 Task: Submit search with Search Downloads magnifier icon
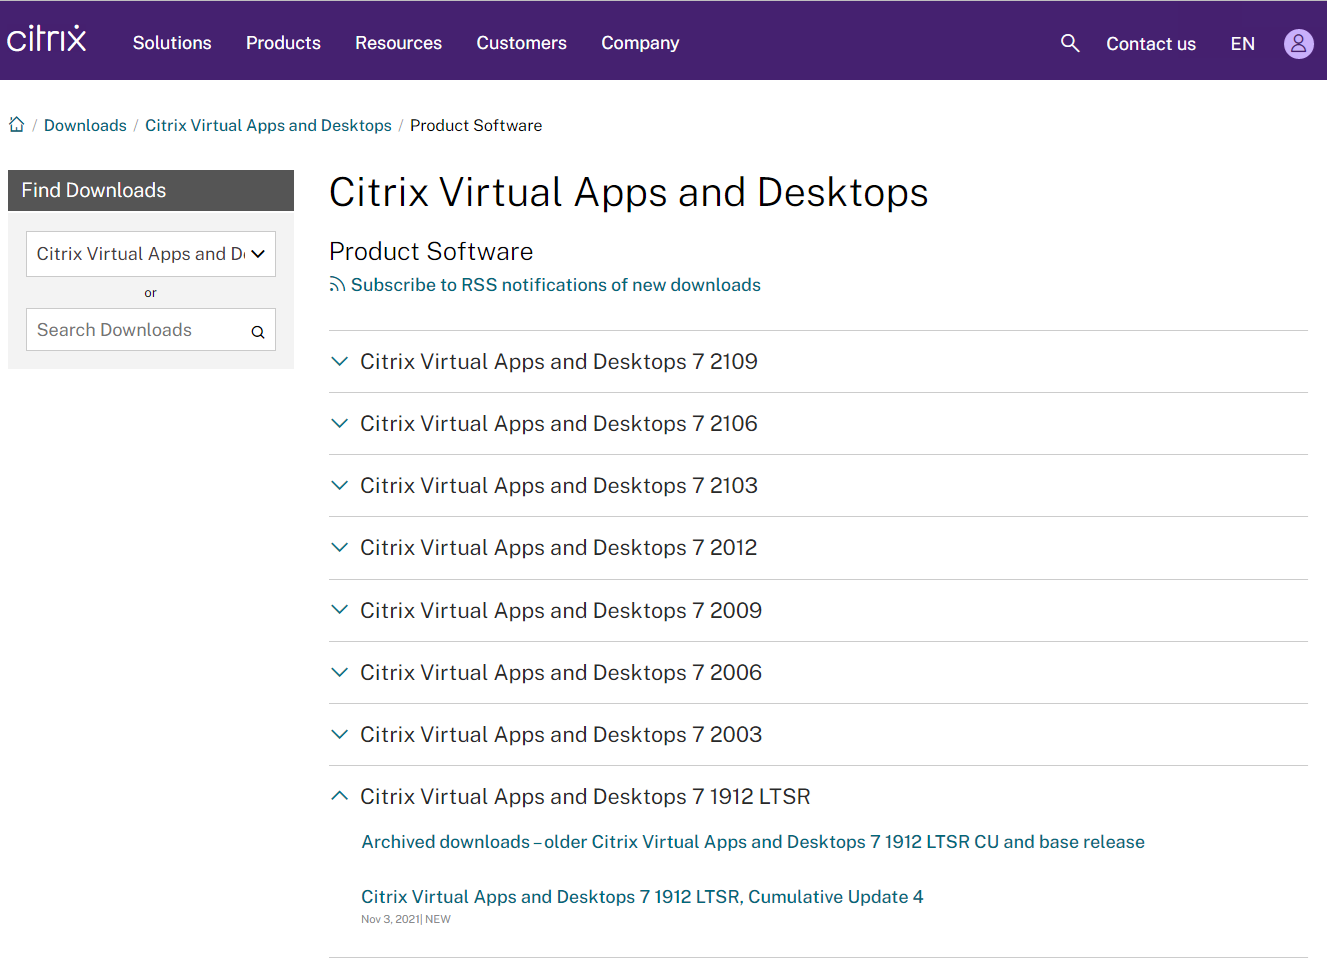pyautogui.click(x=258, y=332)
